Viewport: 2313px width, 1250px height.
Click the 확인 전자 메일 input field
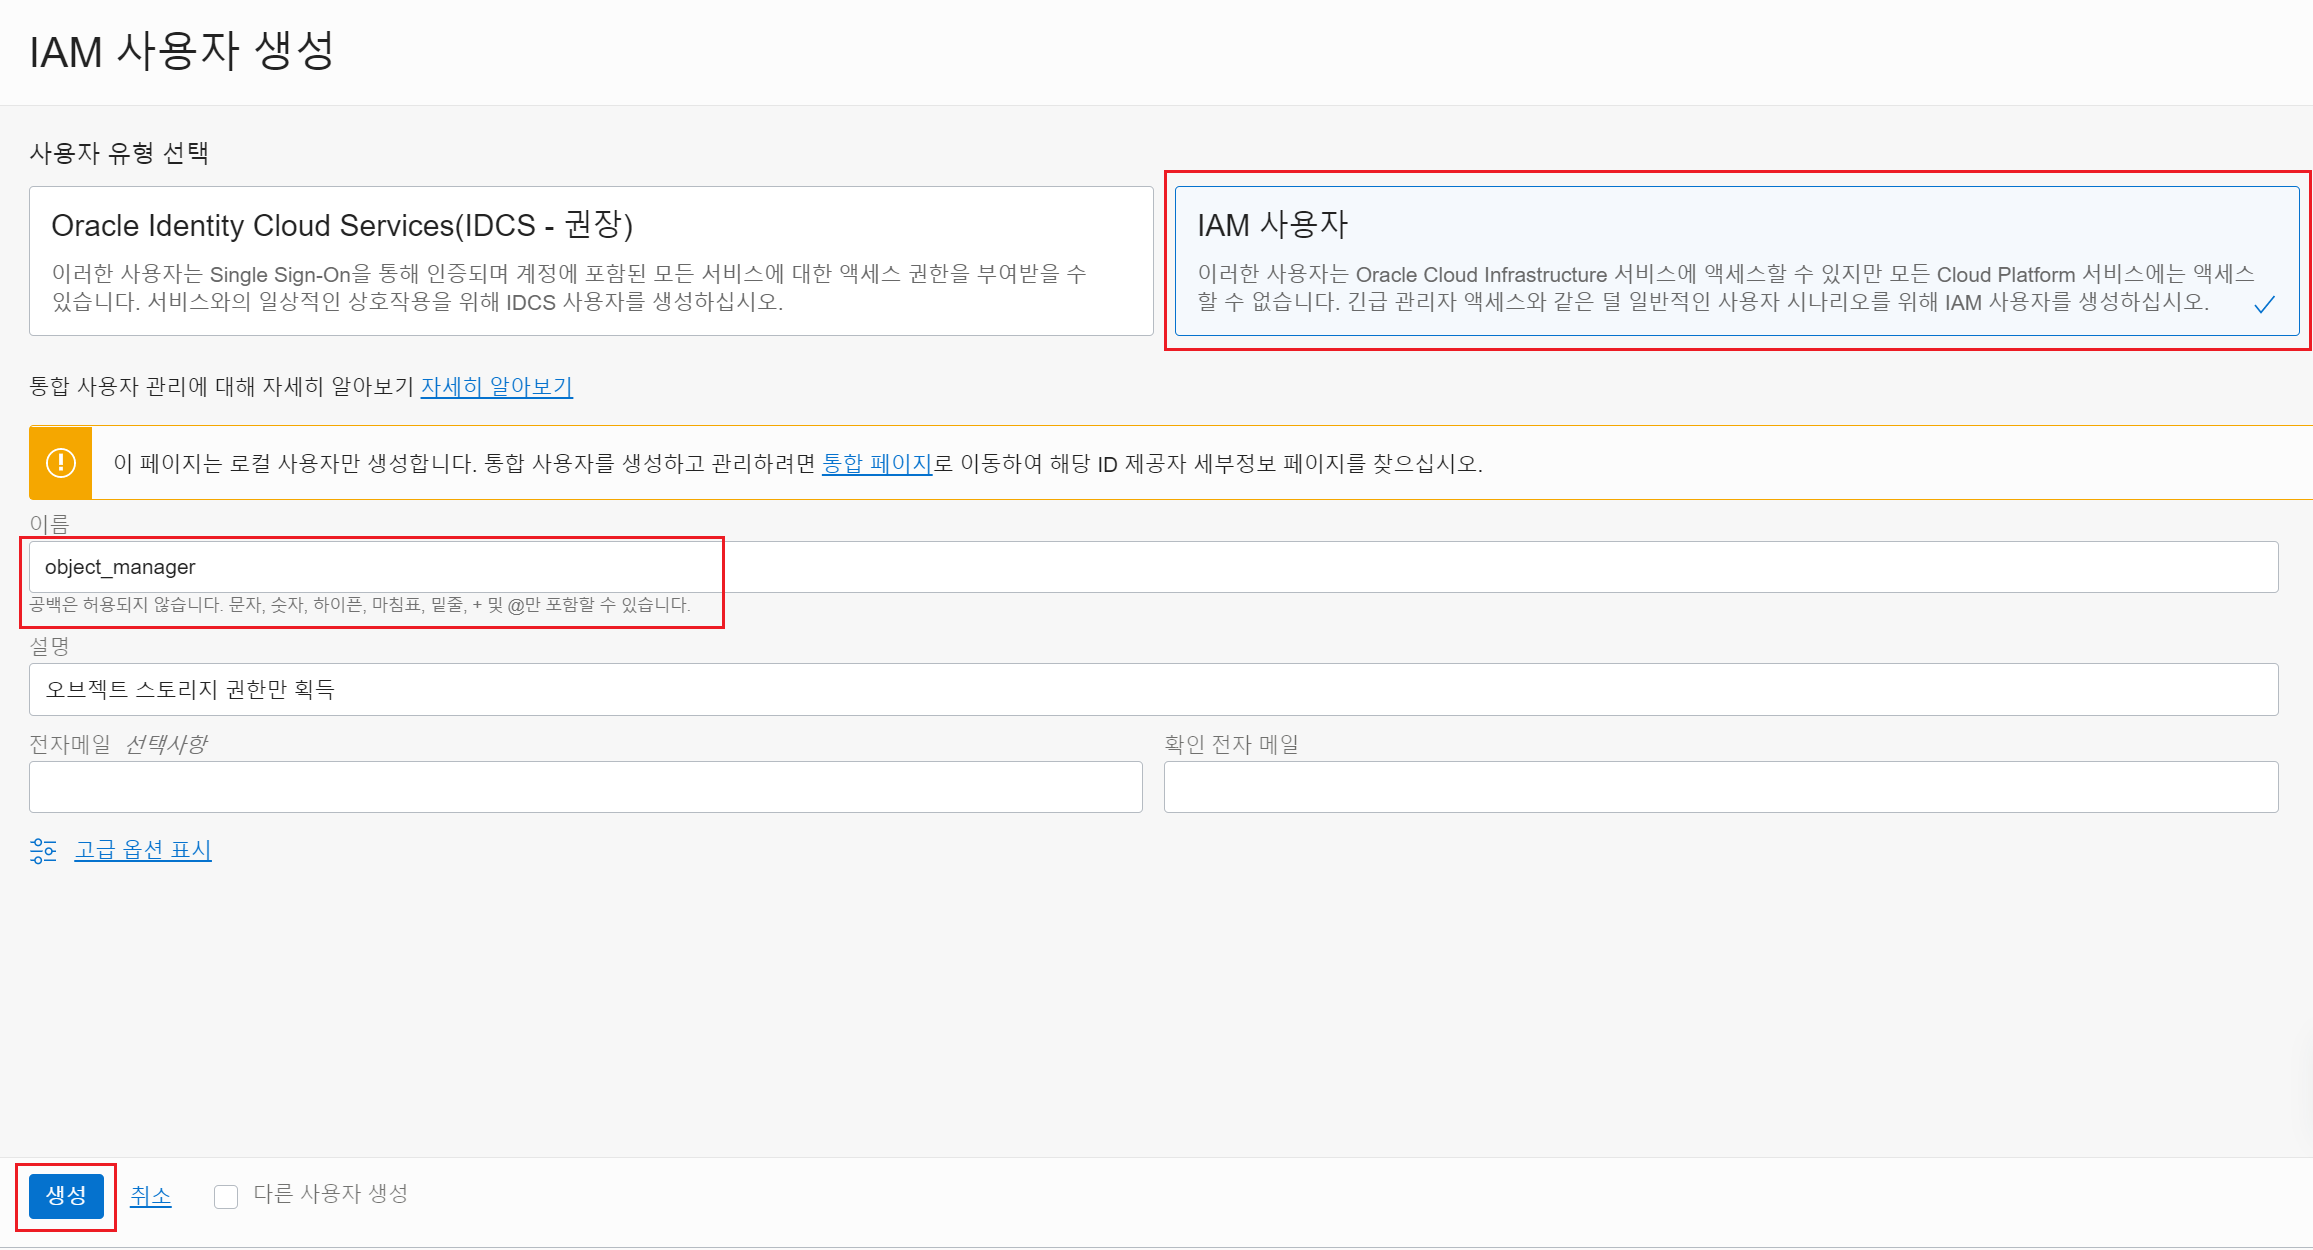pos(1720,787)
